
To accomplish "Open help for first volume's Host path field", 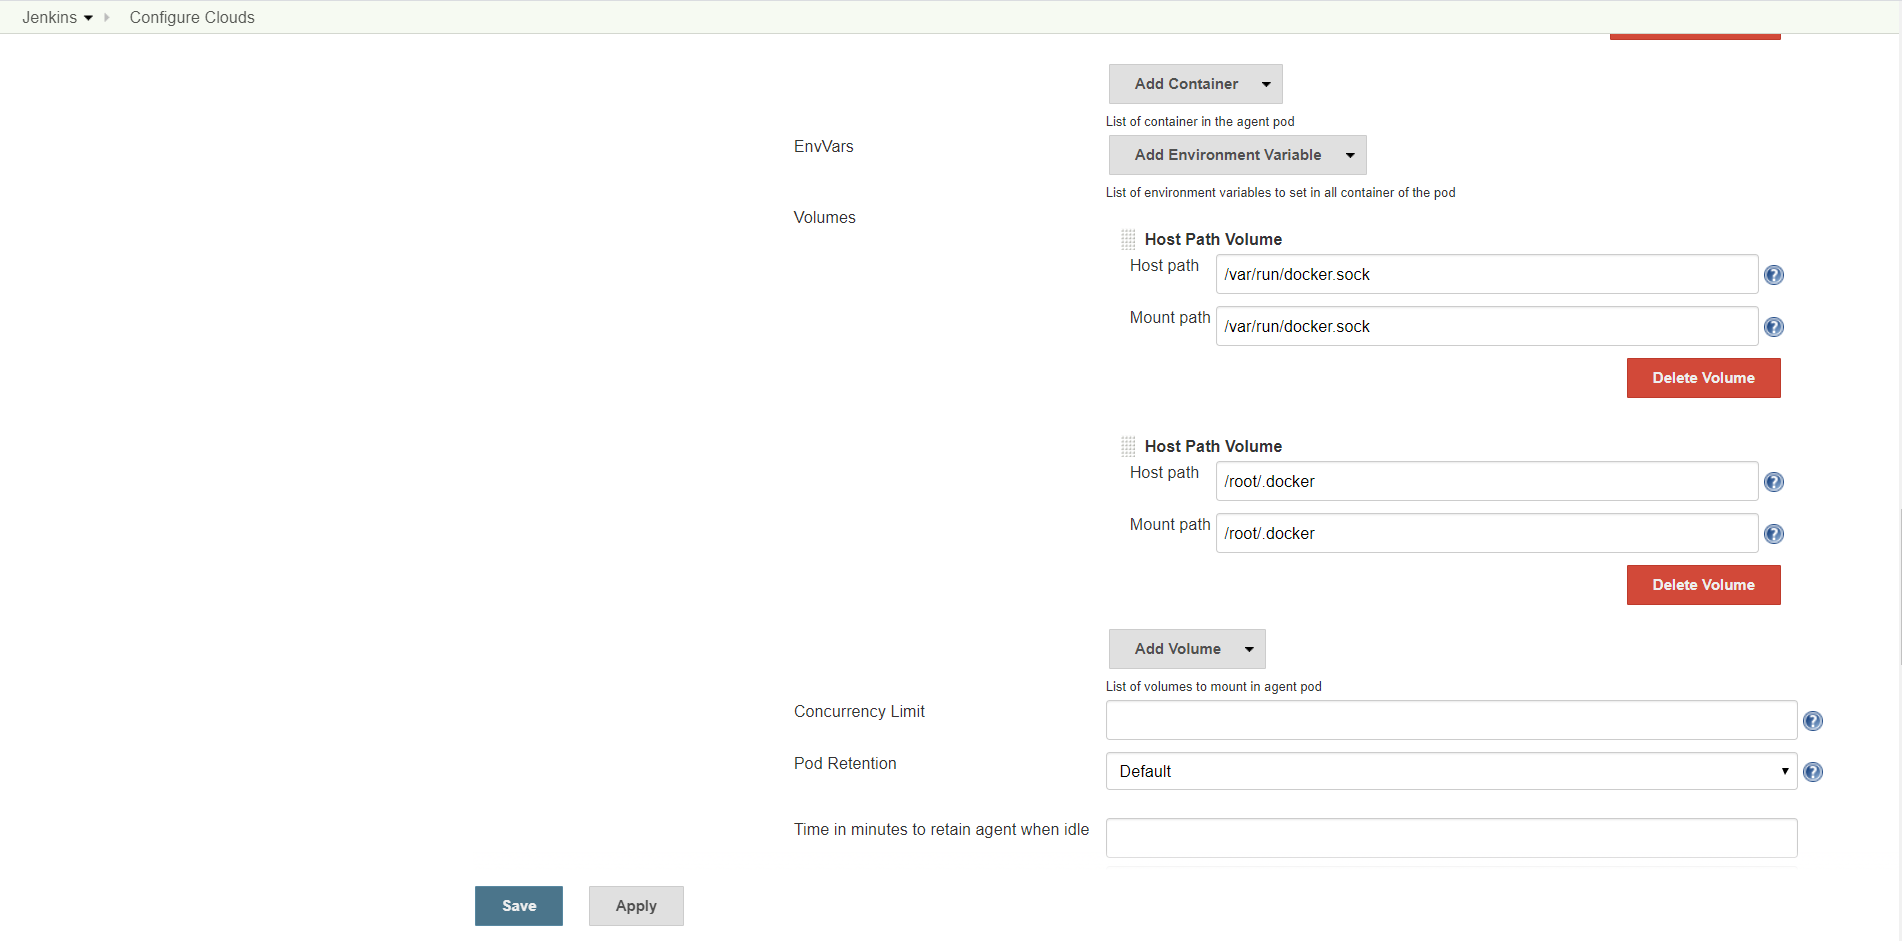I will (1774, 275).
